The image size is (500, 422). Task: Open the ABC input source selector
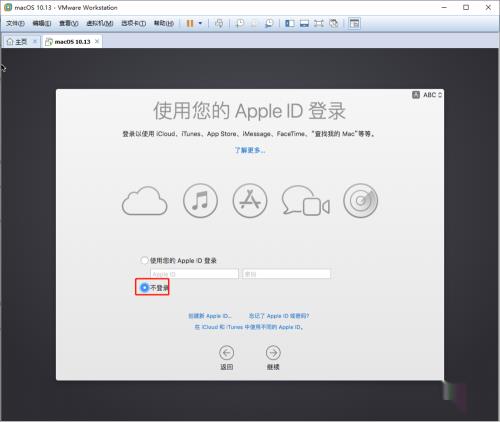[427, 95]
